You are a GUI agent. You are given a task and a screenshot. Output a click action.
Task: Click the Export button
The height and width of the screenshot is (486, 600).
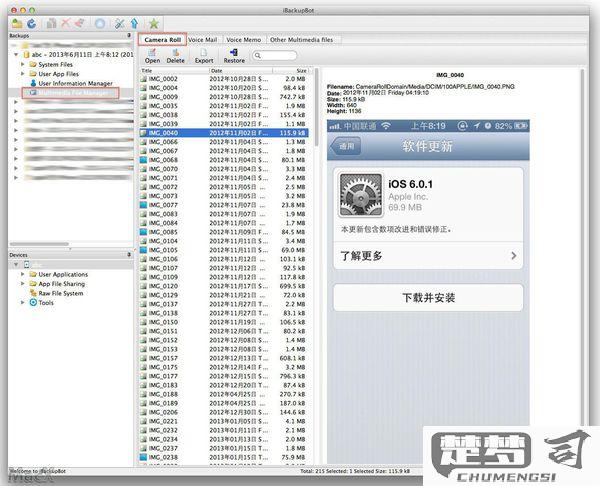tap(204, 56)
